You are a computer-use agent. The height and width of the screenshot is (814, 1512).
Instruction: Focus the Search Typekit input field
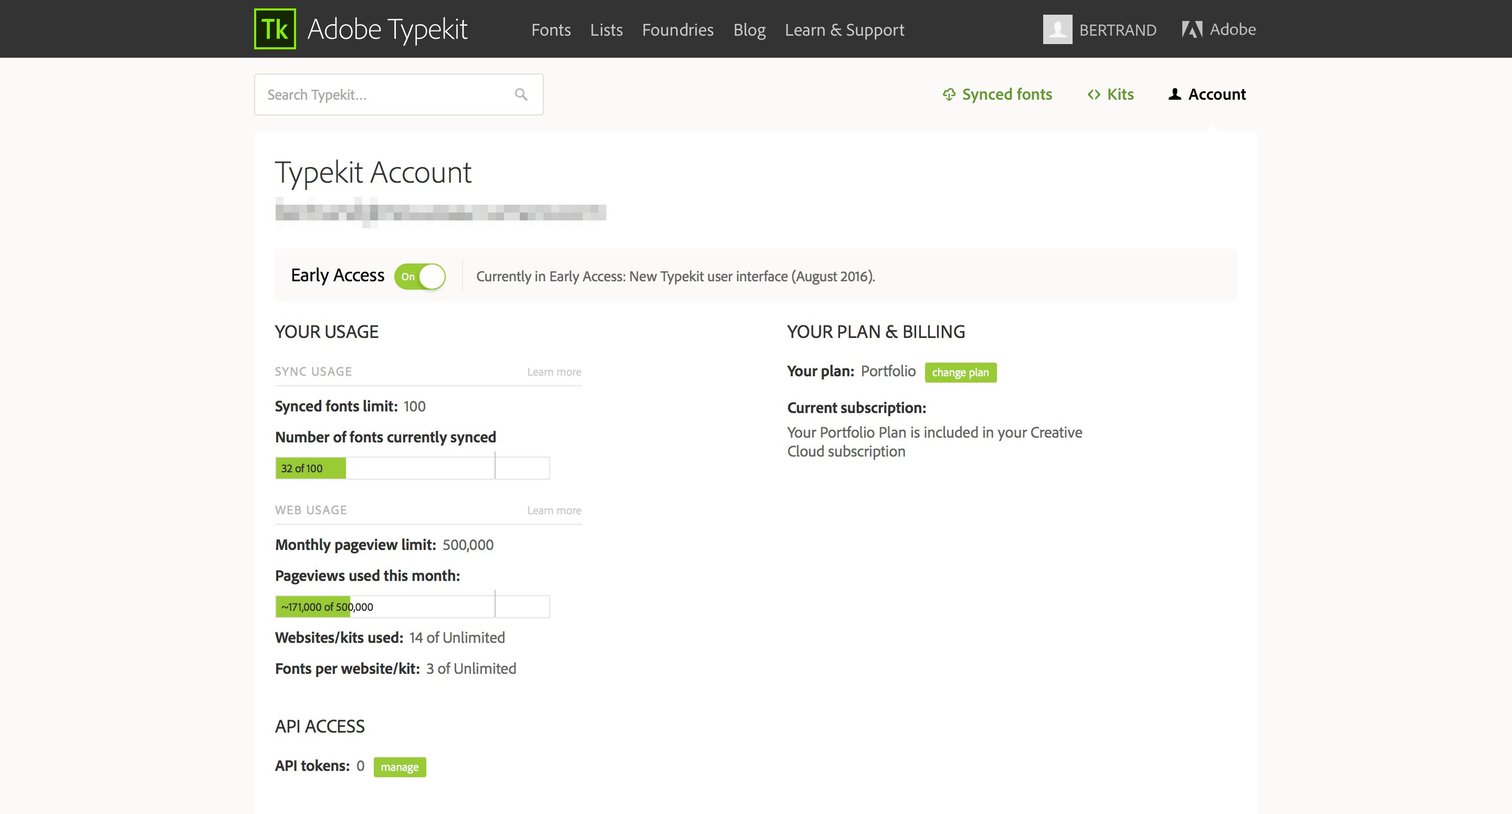pos(399,94)
